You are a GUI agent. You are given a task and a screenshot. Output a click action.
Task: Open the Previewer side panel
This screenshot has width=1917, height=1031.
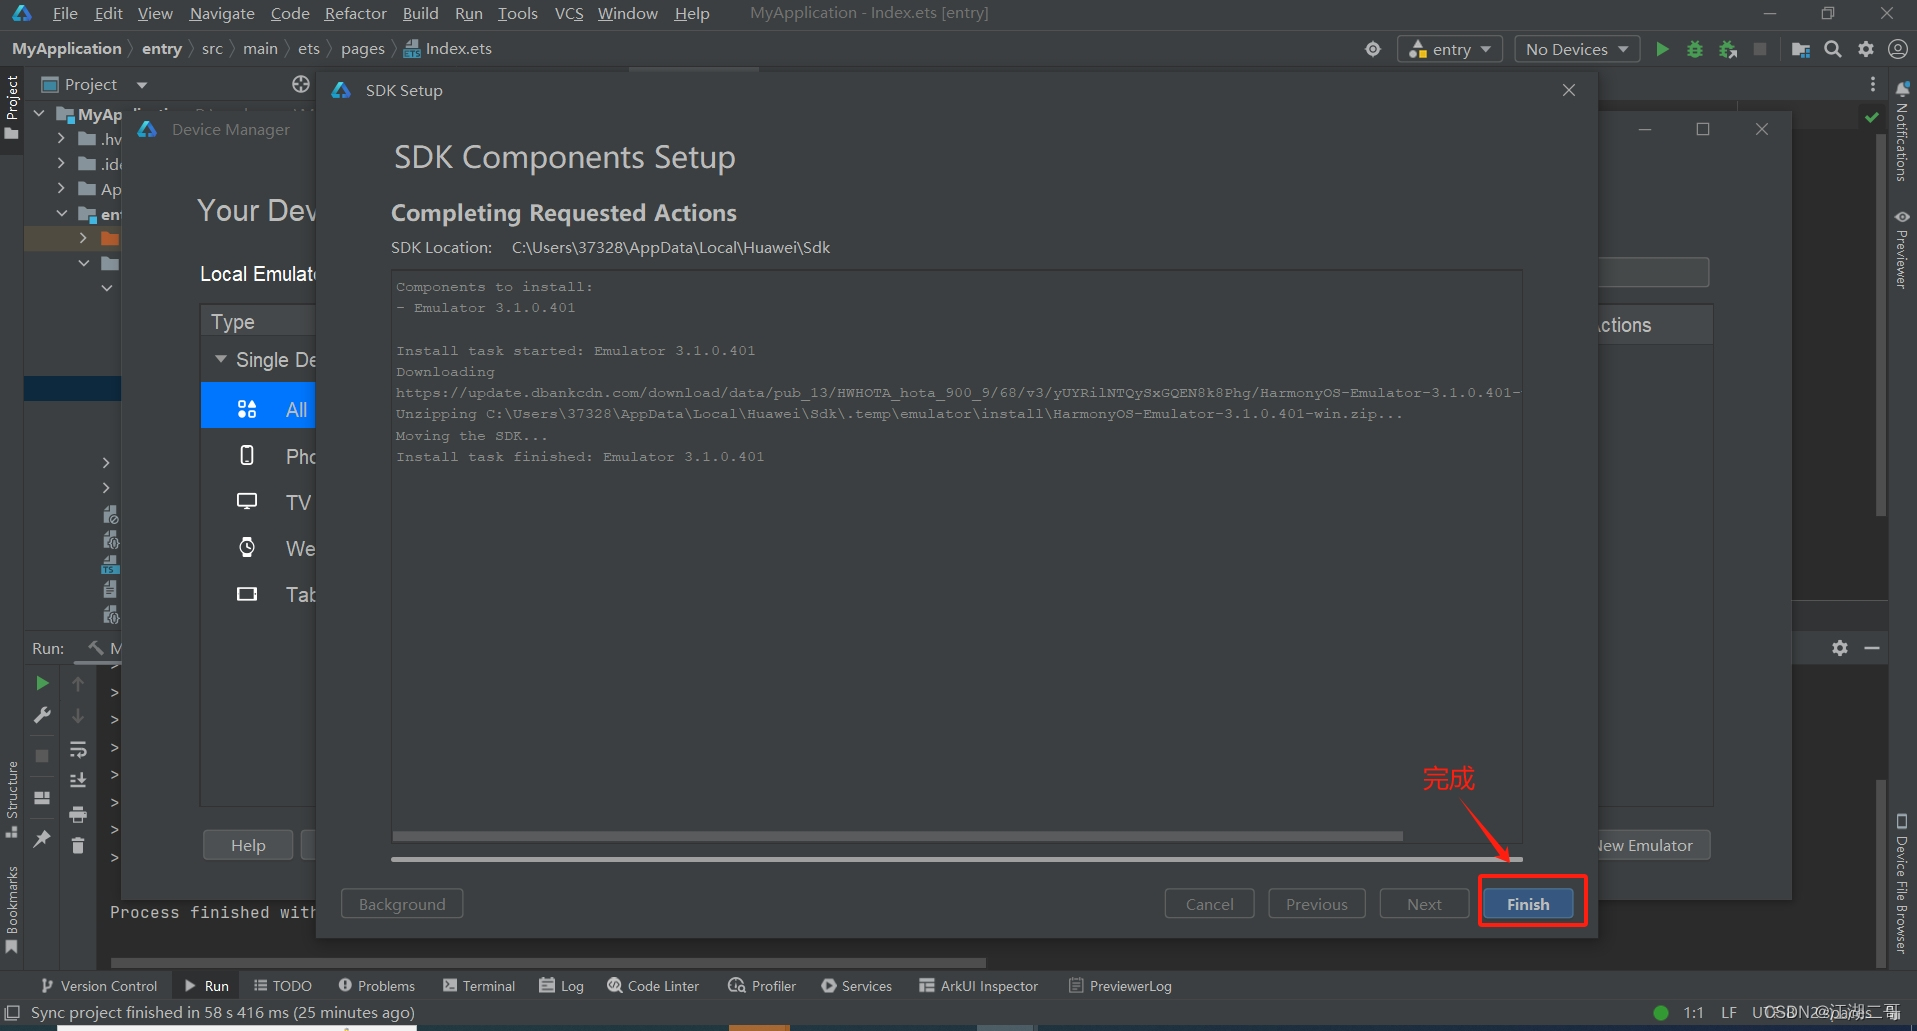tap(1902, 250)
